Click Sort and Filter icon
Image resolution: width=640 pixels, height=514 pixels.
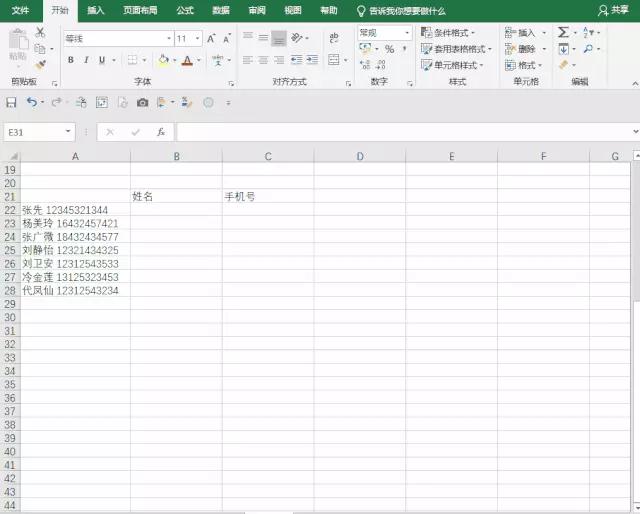[x=588, y=32]
